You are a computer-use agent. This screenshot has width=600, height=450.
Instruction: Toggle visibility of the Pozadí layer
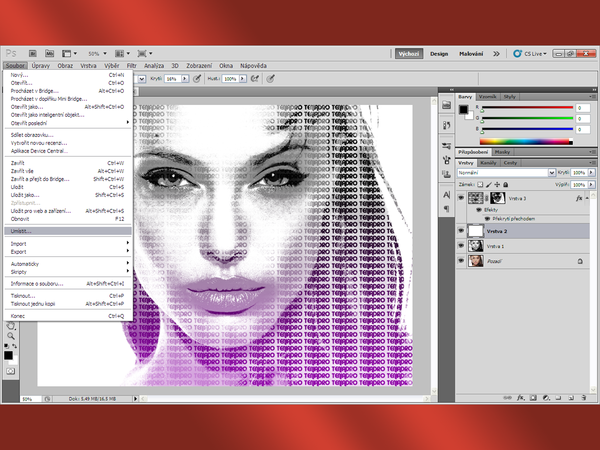pos(462,260)
